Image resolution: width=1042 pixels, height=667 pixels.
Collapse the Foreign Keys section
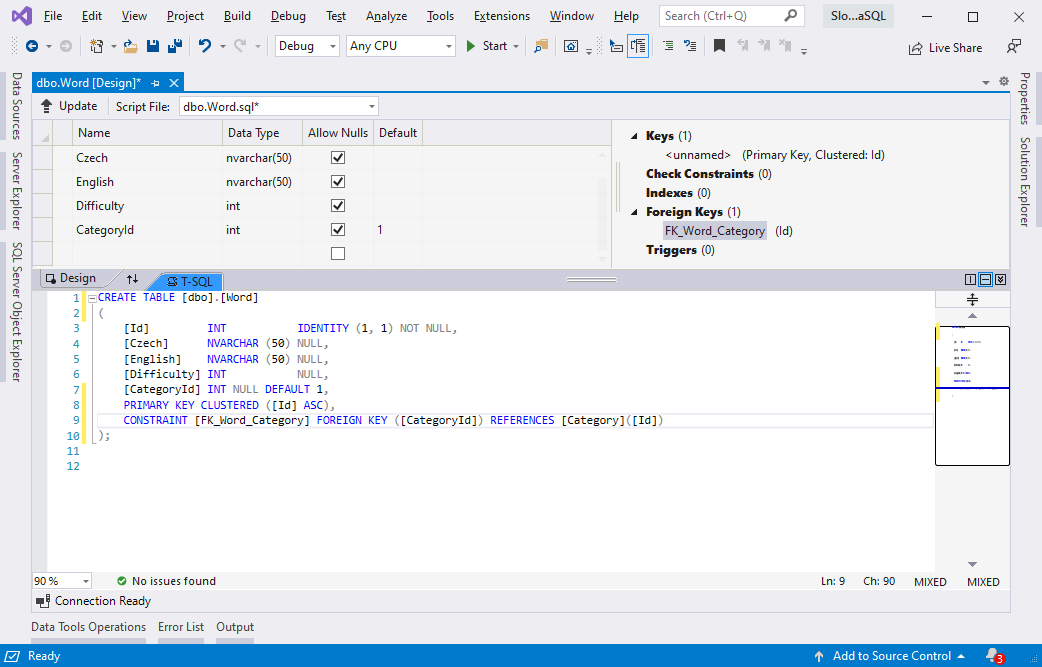(x=634, y=212)
